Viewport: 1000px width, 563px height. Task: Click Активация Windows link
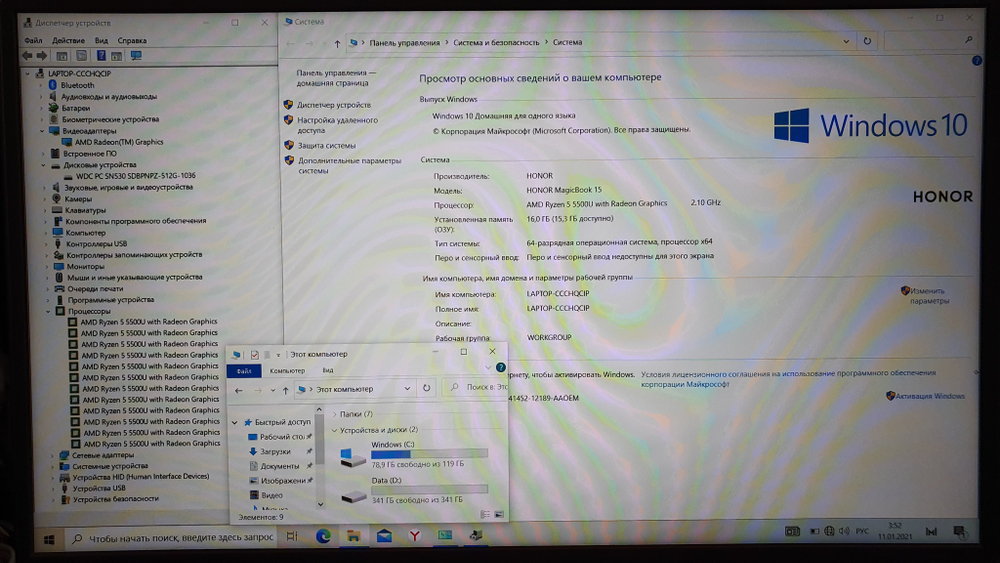click(x=930, y=396)
